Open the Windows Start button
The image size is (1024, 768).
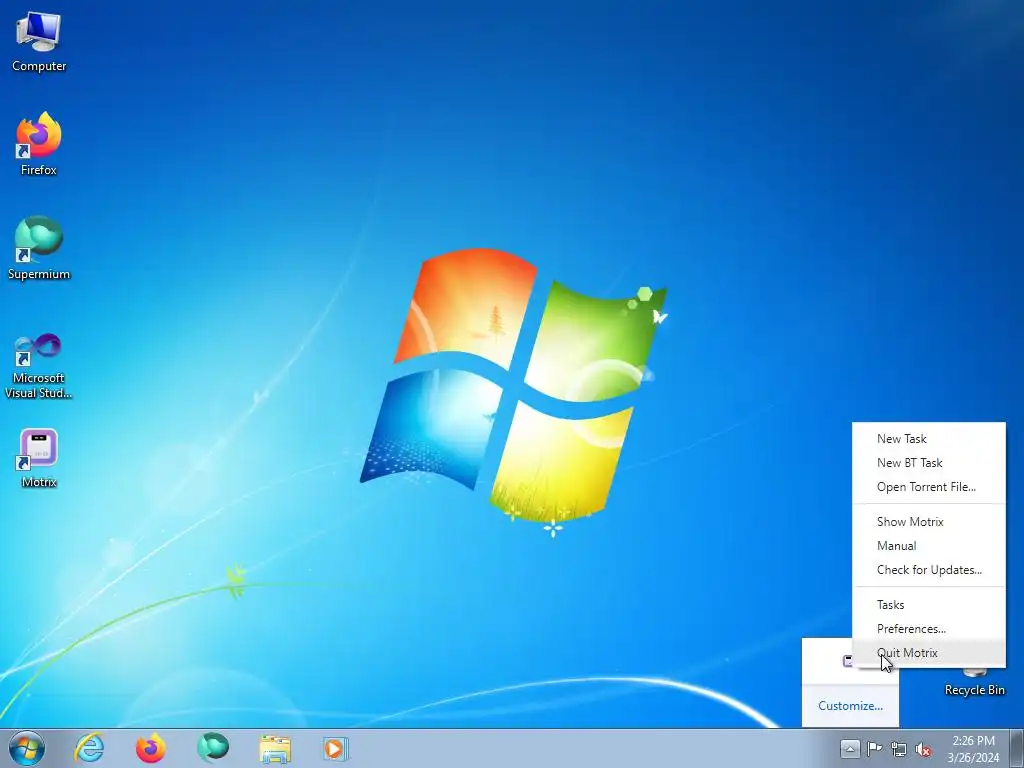(x=27, y=748)
